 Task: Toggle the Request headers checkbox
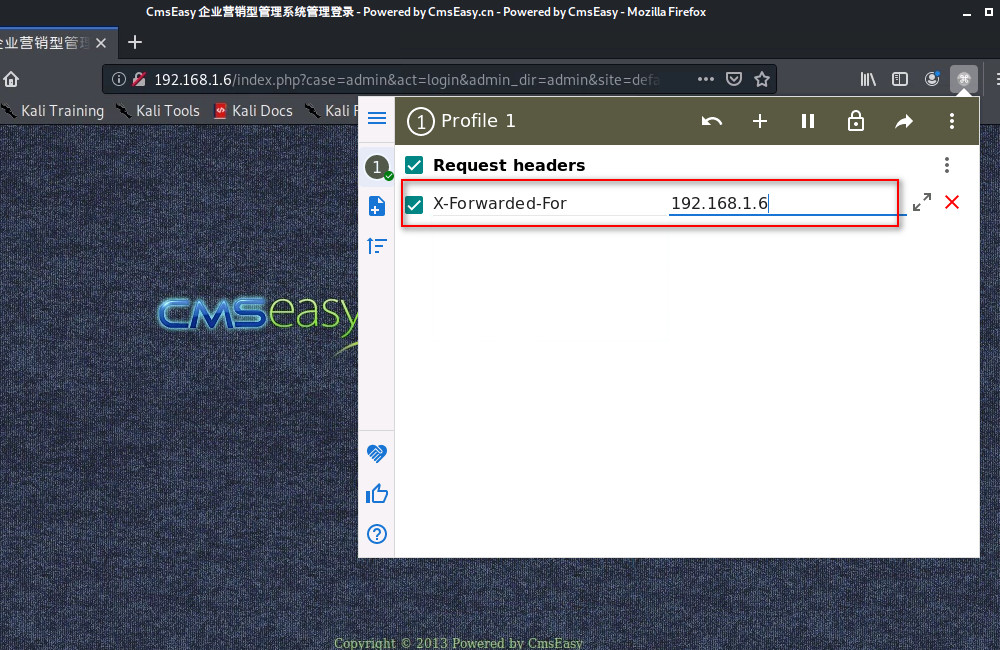pos(414,165)
